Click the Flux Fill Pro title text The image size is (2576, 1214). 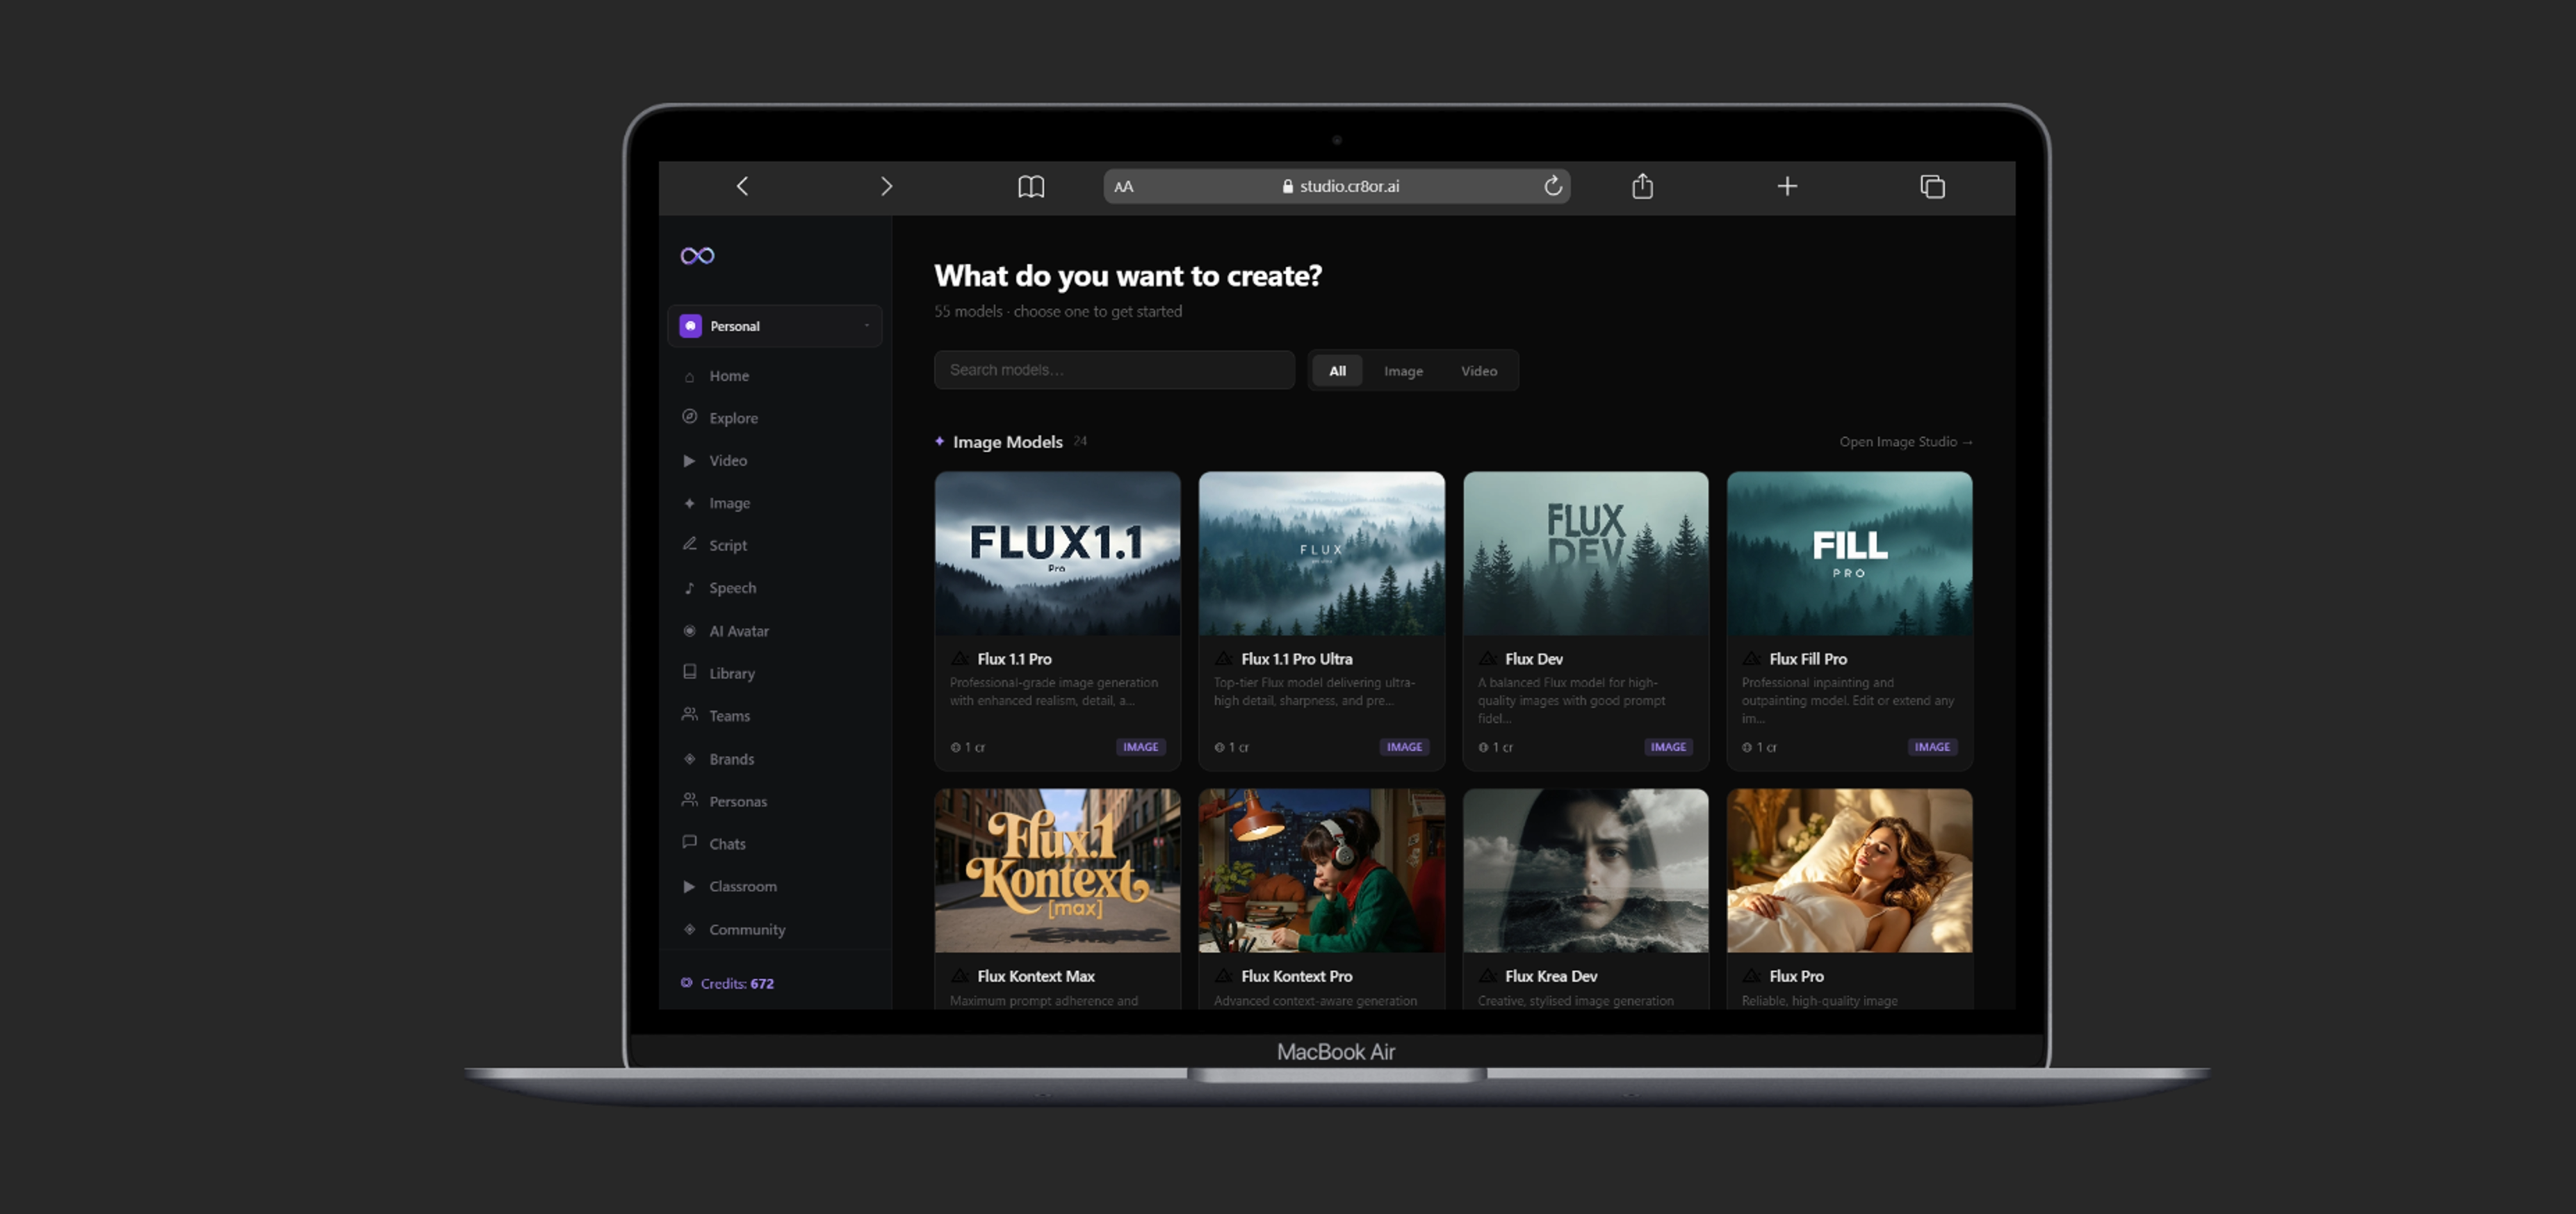coord(1808,659)
